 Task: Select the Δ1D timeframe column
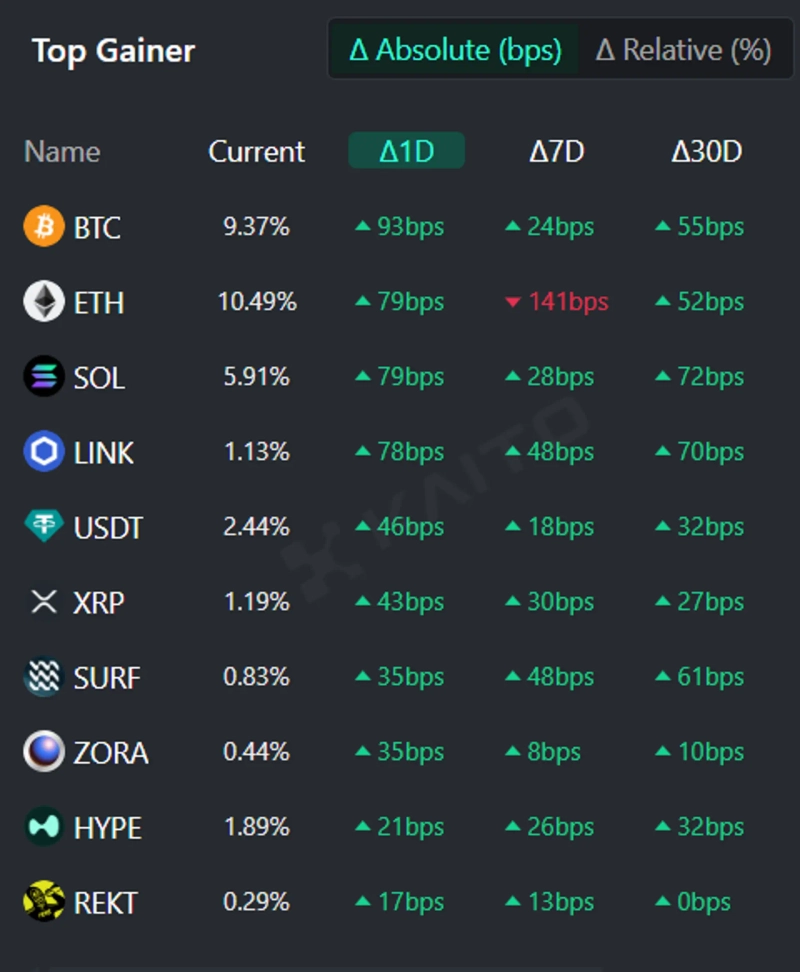pos(406,151)
